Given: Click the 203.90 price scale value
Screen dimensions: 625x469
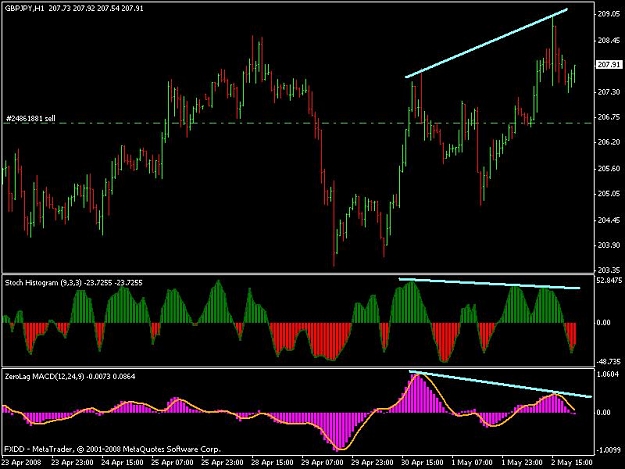Looking at the screenshot, I should [609, 245].
